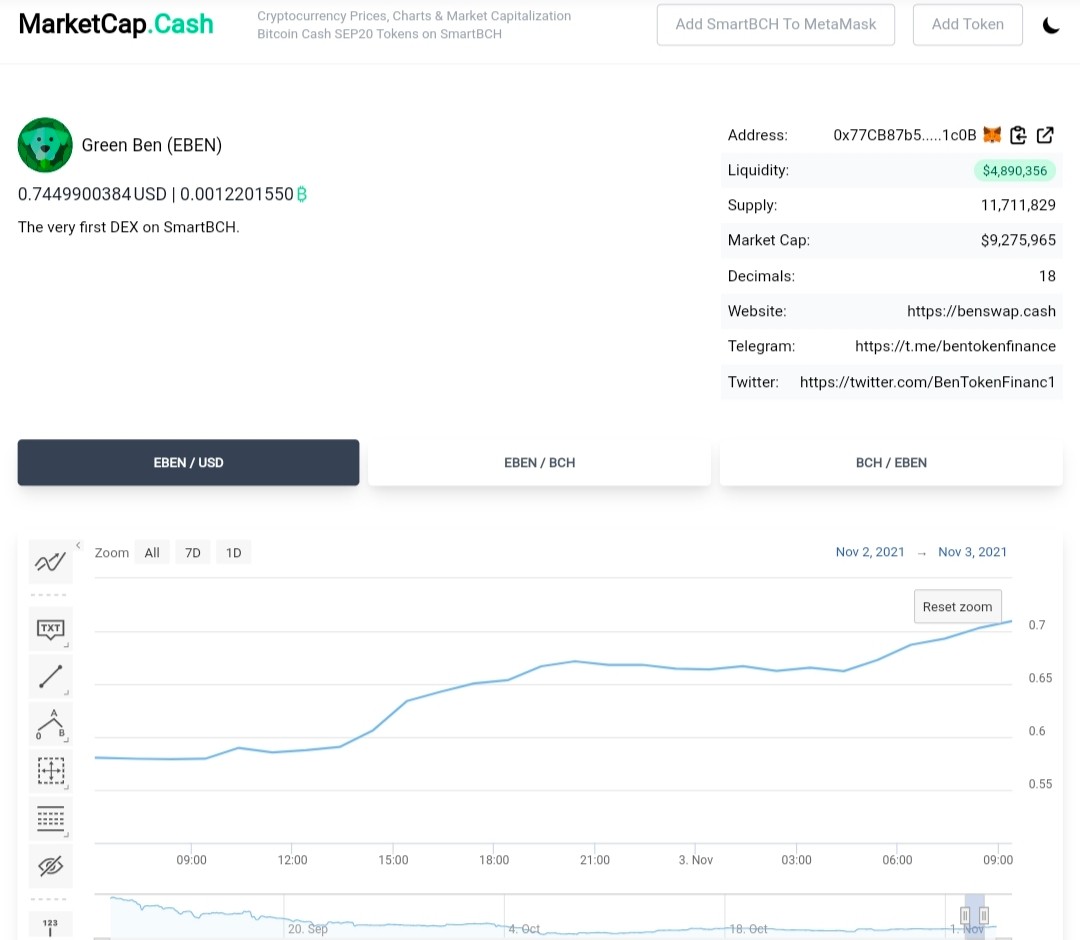Open address in explorer external-link icon
The height and width of the screenshot is (940, 1080).
click(1045, 135)
